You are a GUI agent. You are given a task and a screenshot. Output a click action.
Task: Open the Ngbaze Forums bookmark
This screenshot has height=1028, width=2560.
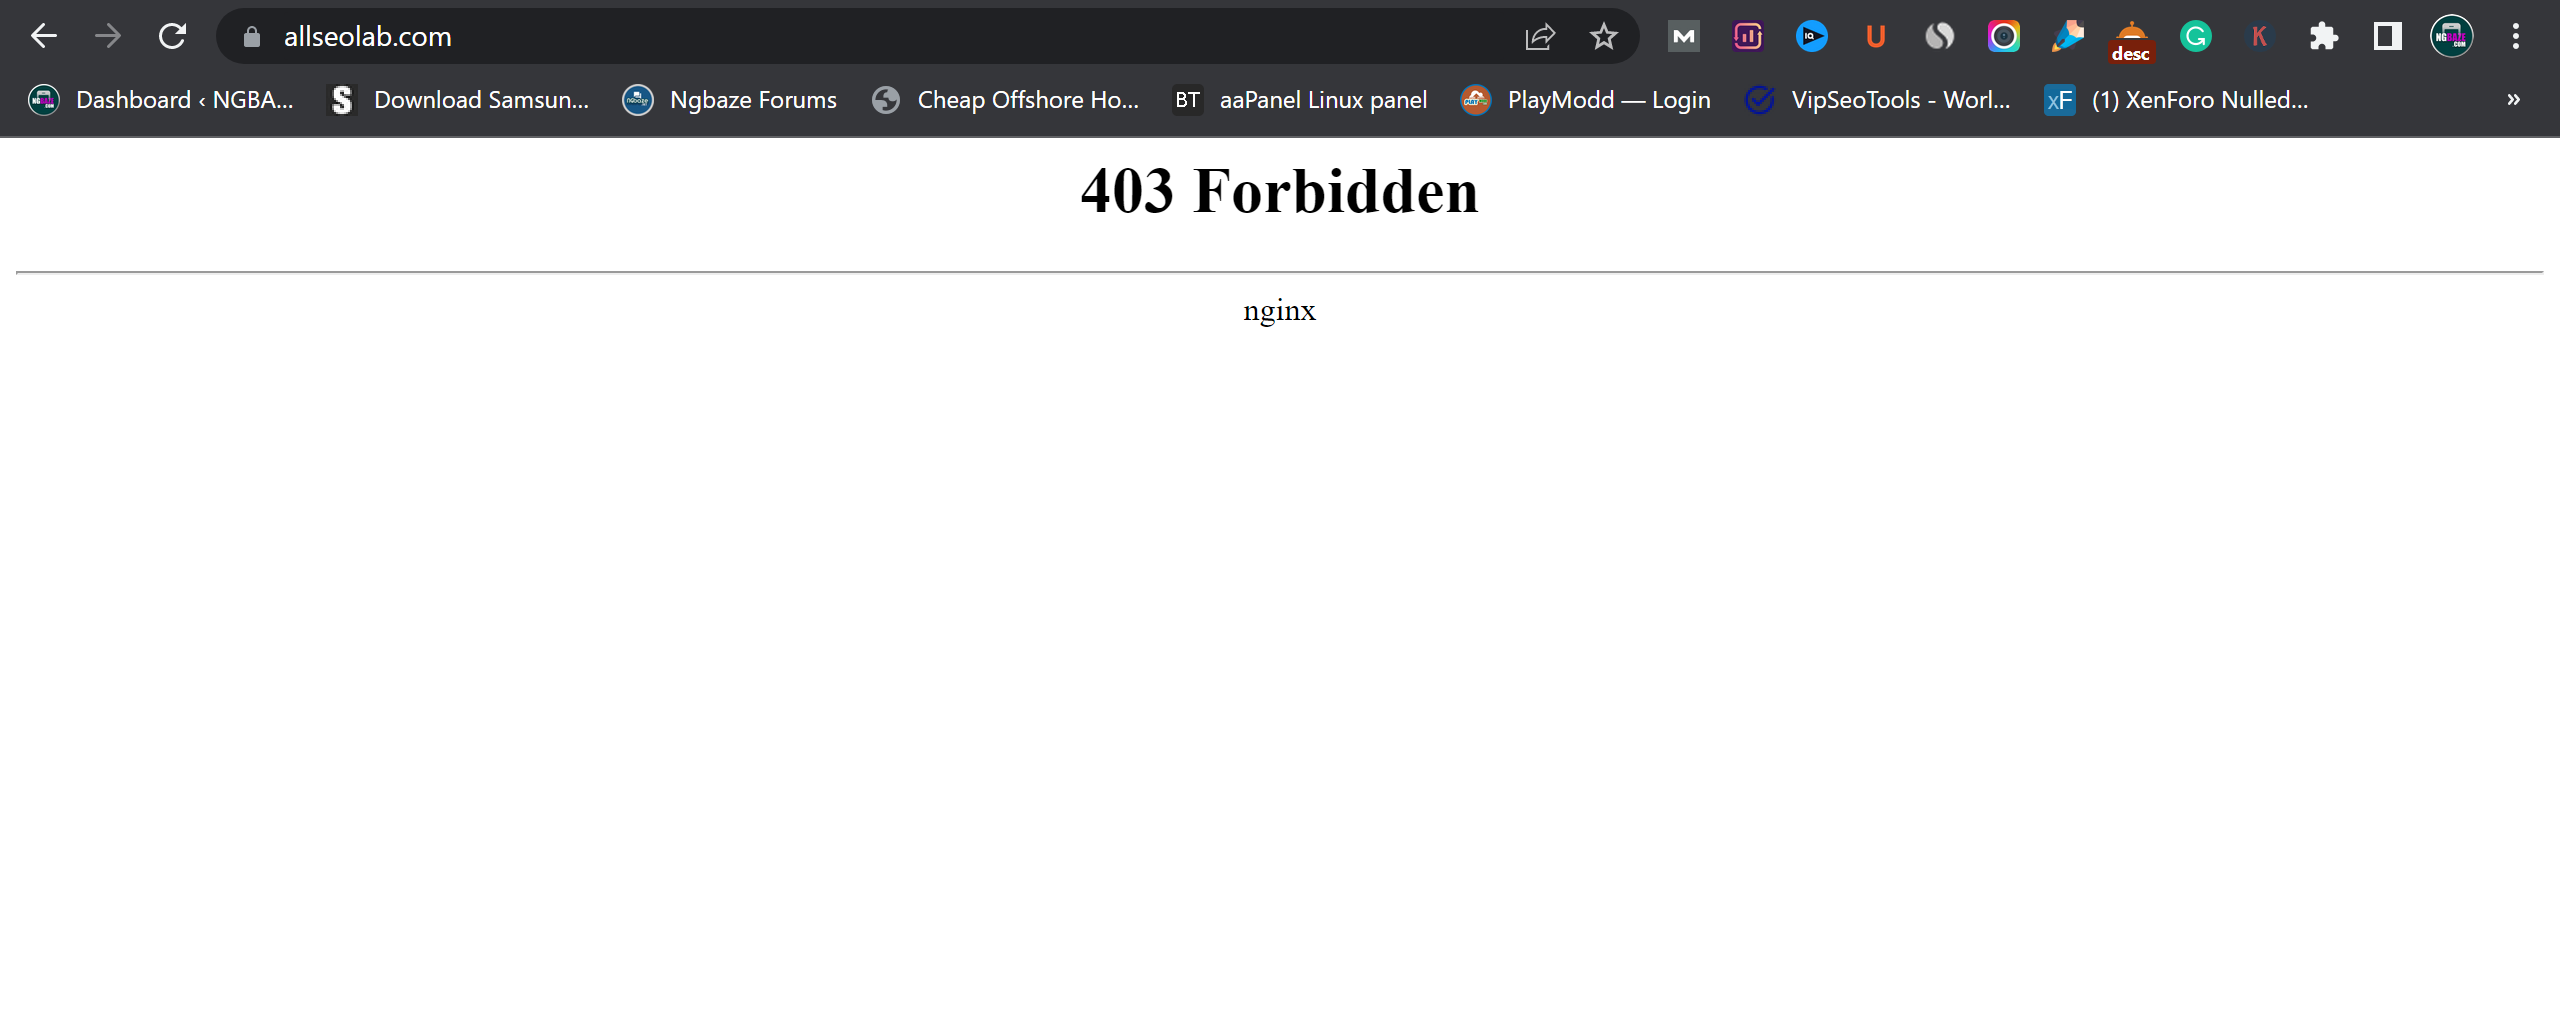click(x=730, y=100)
